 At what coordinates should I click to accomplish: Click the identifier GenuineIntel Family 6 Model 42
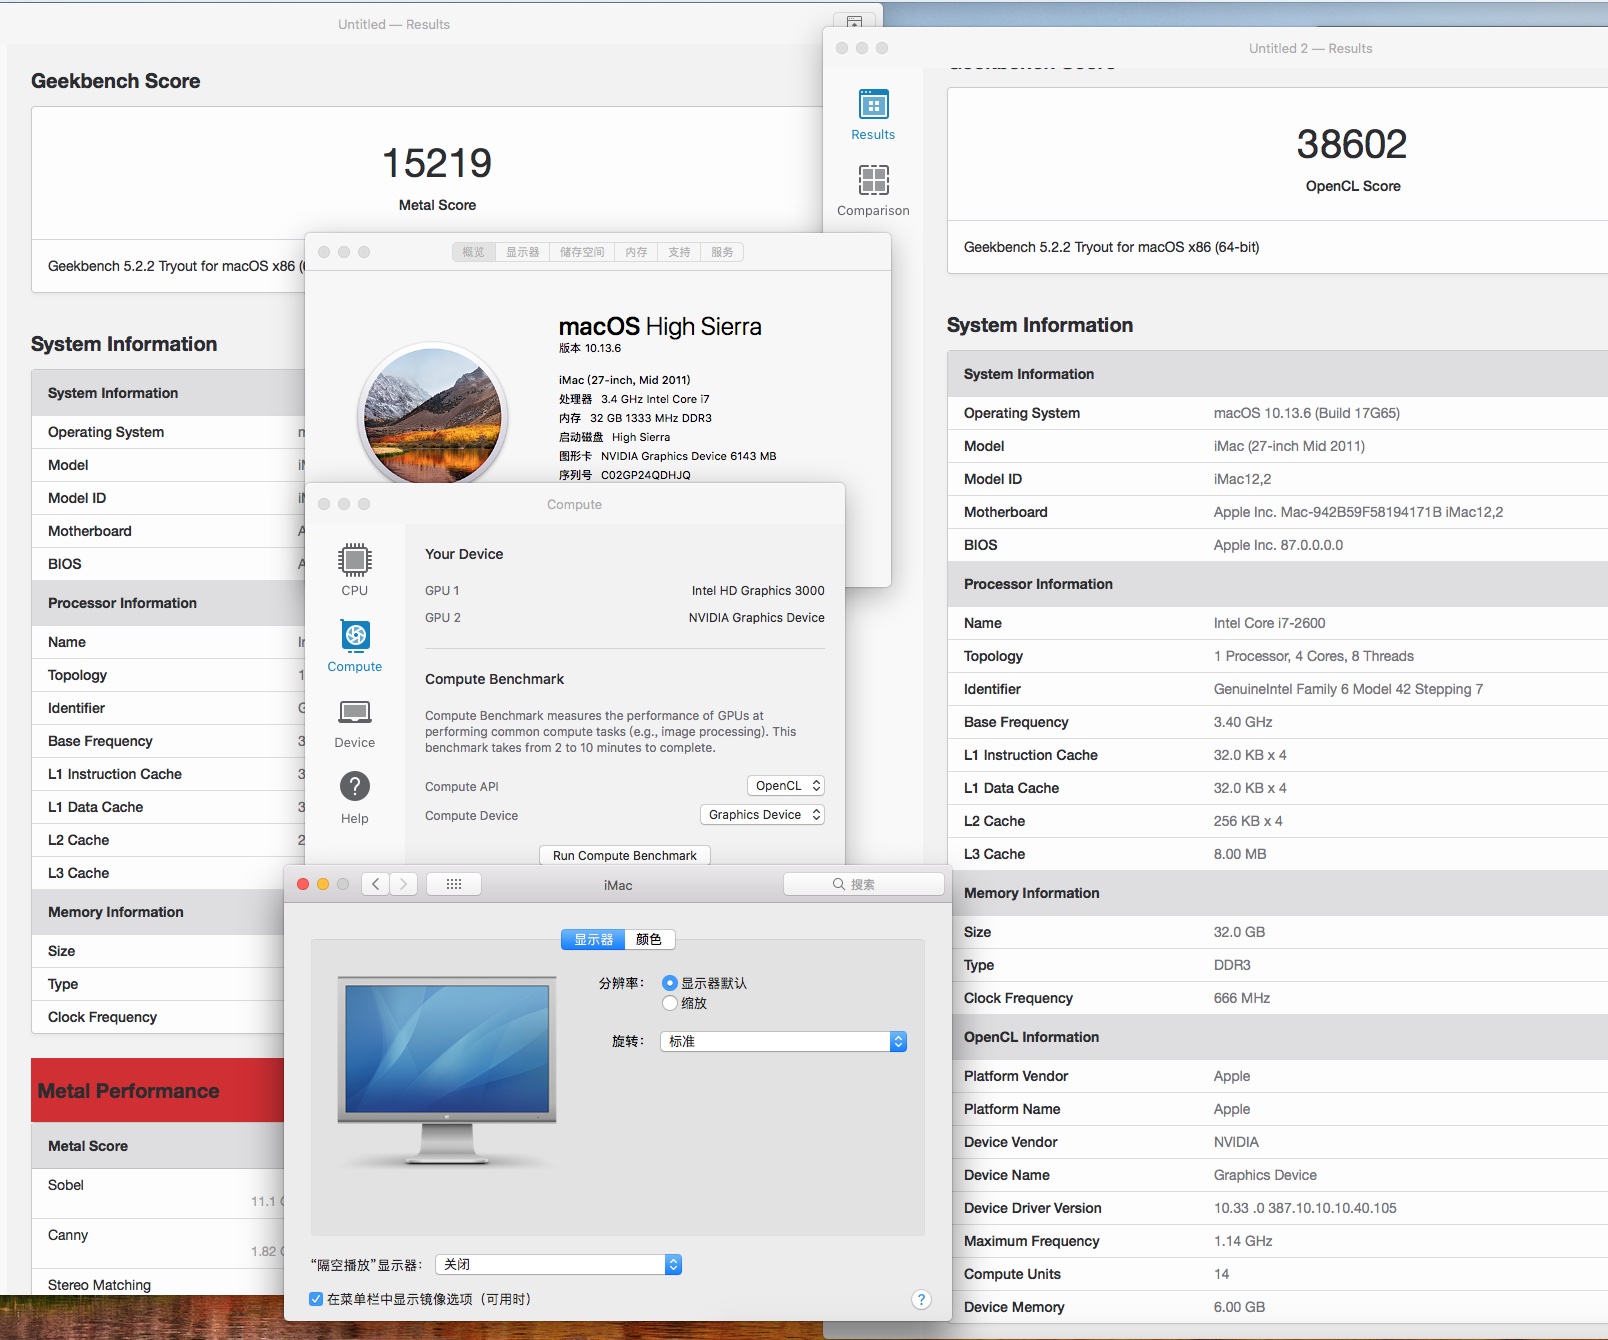pyautogui.click(x=1348, y=689)
